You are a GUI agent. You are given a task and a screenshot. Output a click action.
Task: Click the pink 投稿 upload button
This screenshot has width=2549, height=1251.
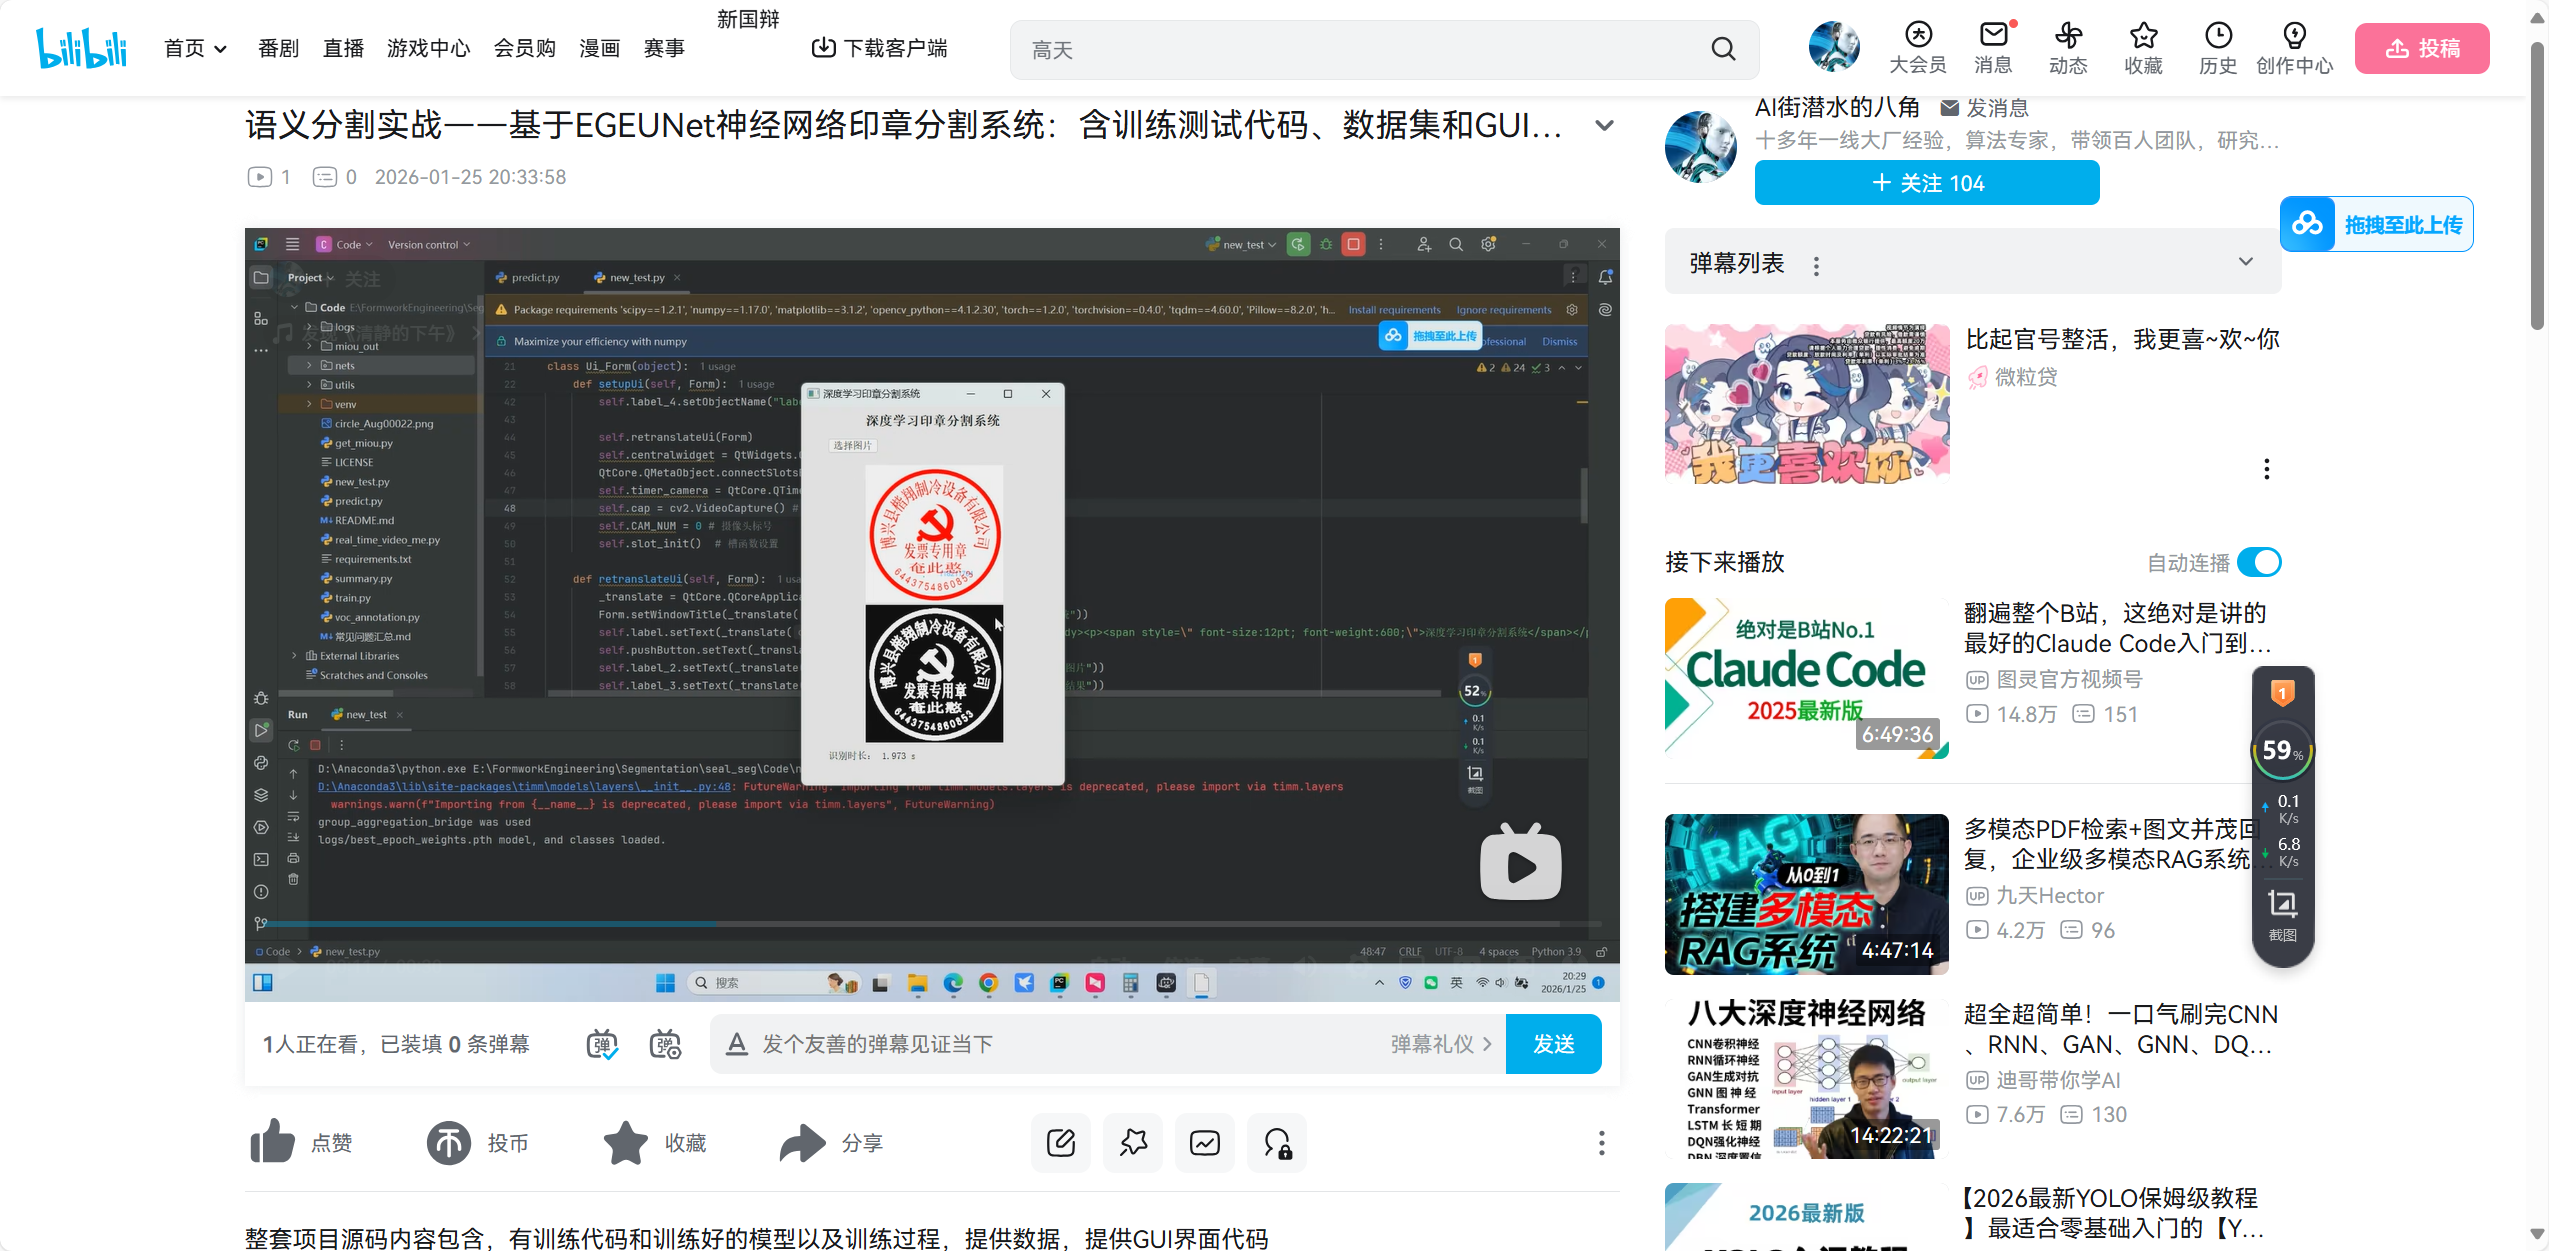click(2421, 48)
